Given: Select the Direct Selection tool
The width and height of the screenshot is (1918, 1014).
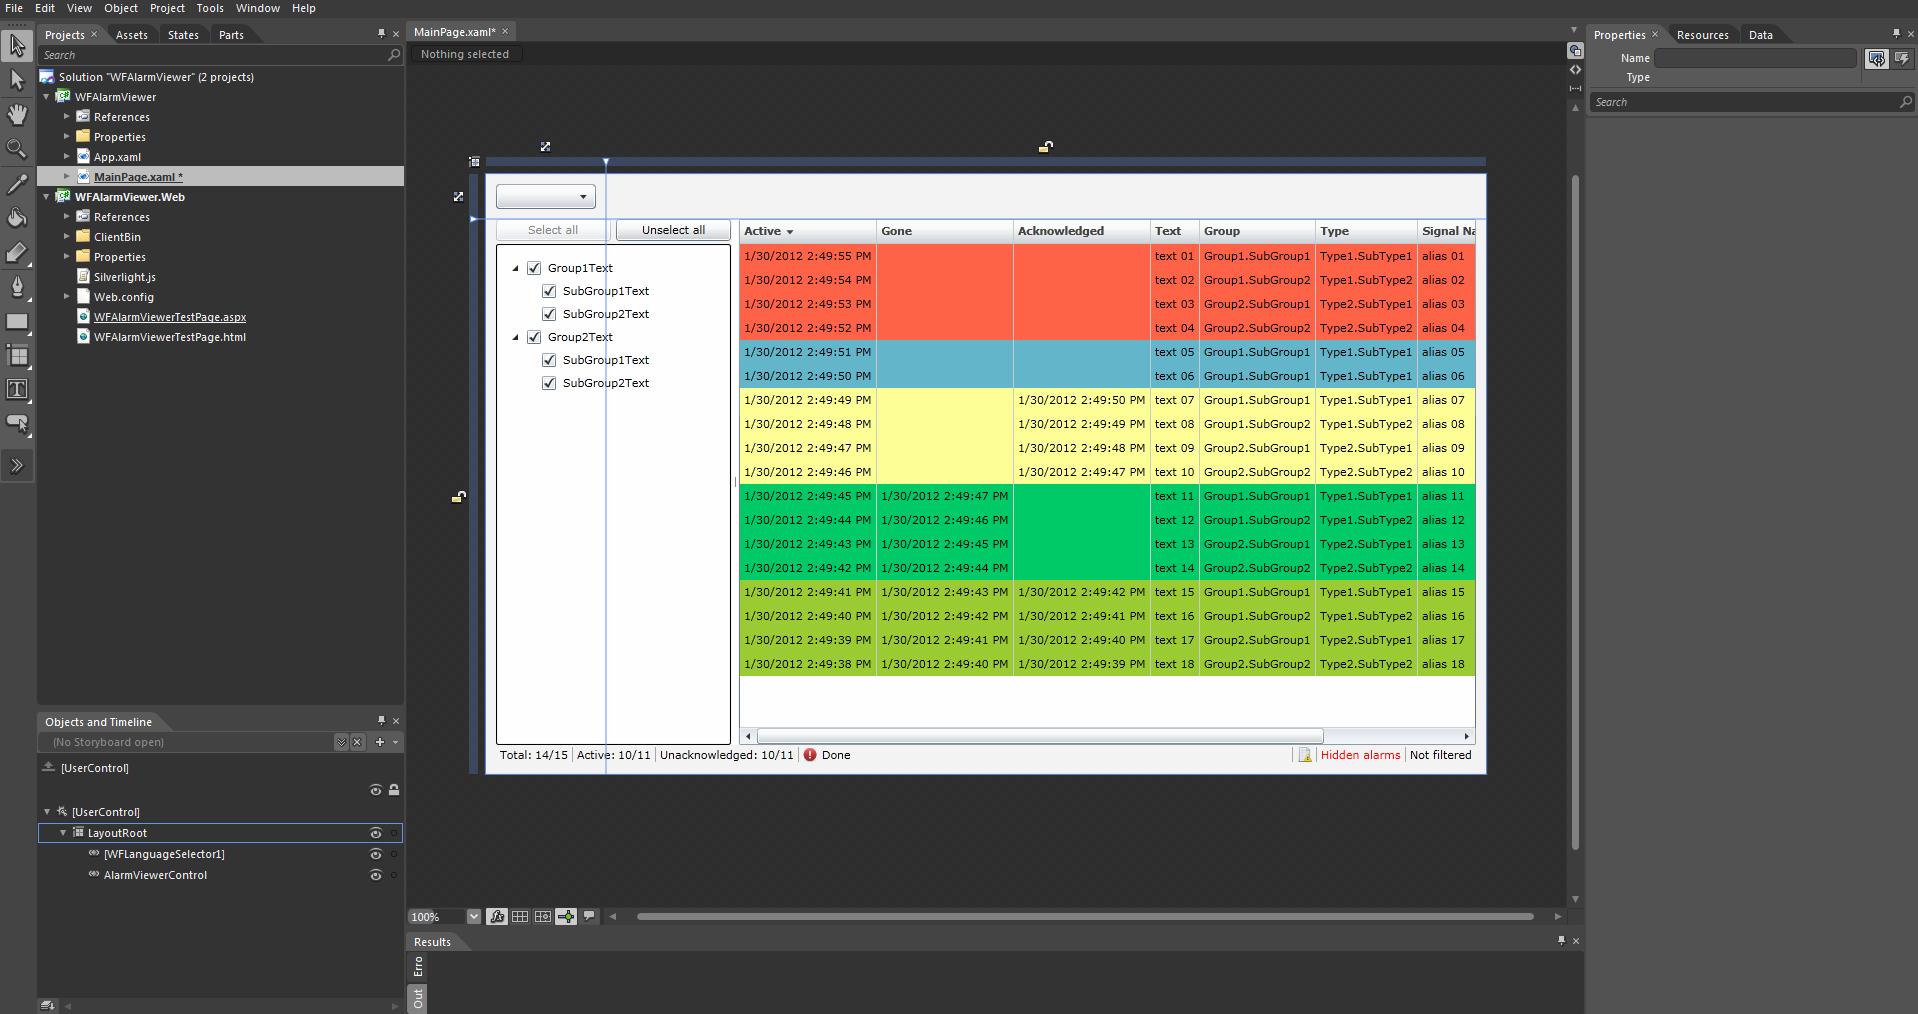Looking at the screenshot, I should point(17,80).
